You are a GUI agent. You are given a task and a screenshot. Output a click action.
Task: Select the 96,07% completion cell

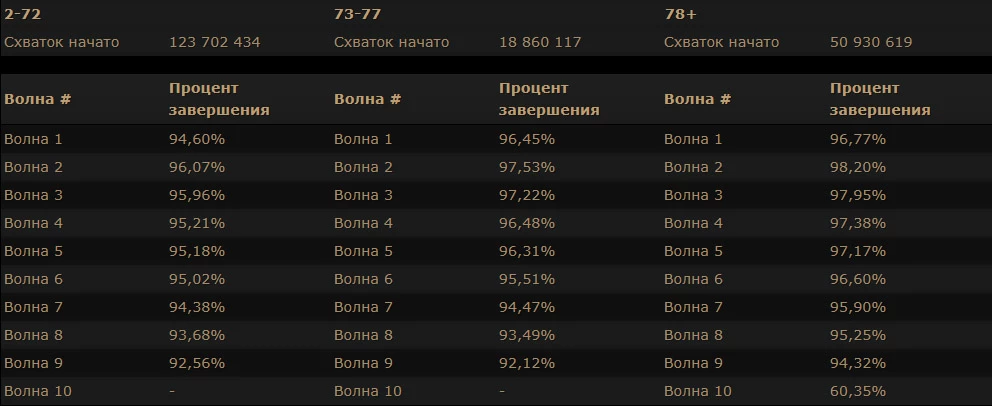point(197,167)
